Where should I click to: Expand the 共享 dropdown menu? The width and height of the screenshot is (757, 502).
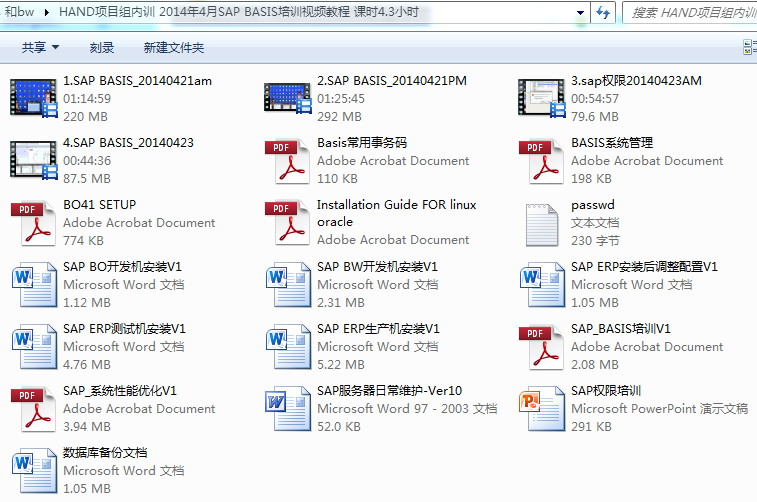point(41,47)
